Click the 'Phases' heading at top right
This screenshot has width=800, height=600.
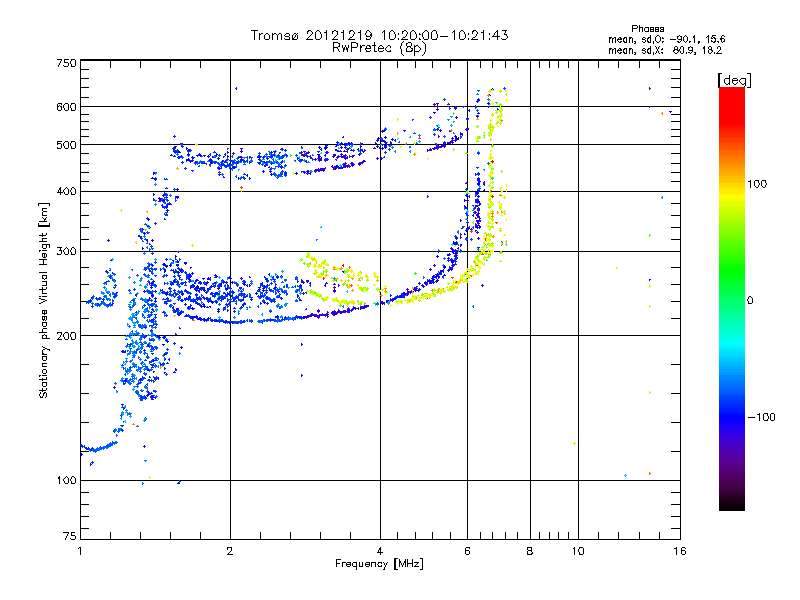647,29
